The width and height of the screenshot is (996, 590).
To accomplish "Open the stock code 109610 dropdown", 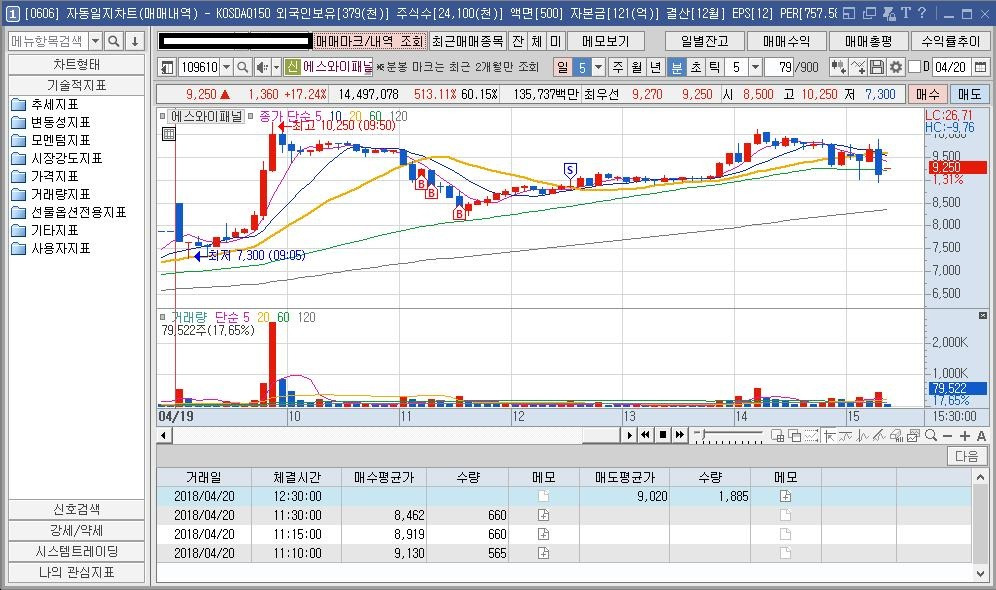I will pos(226,67).
